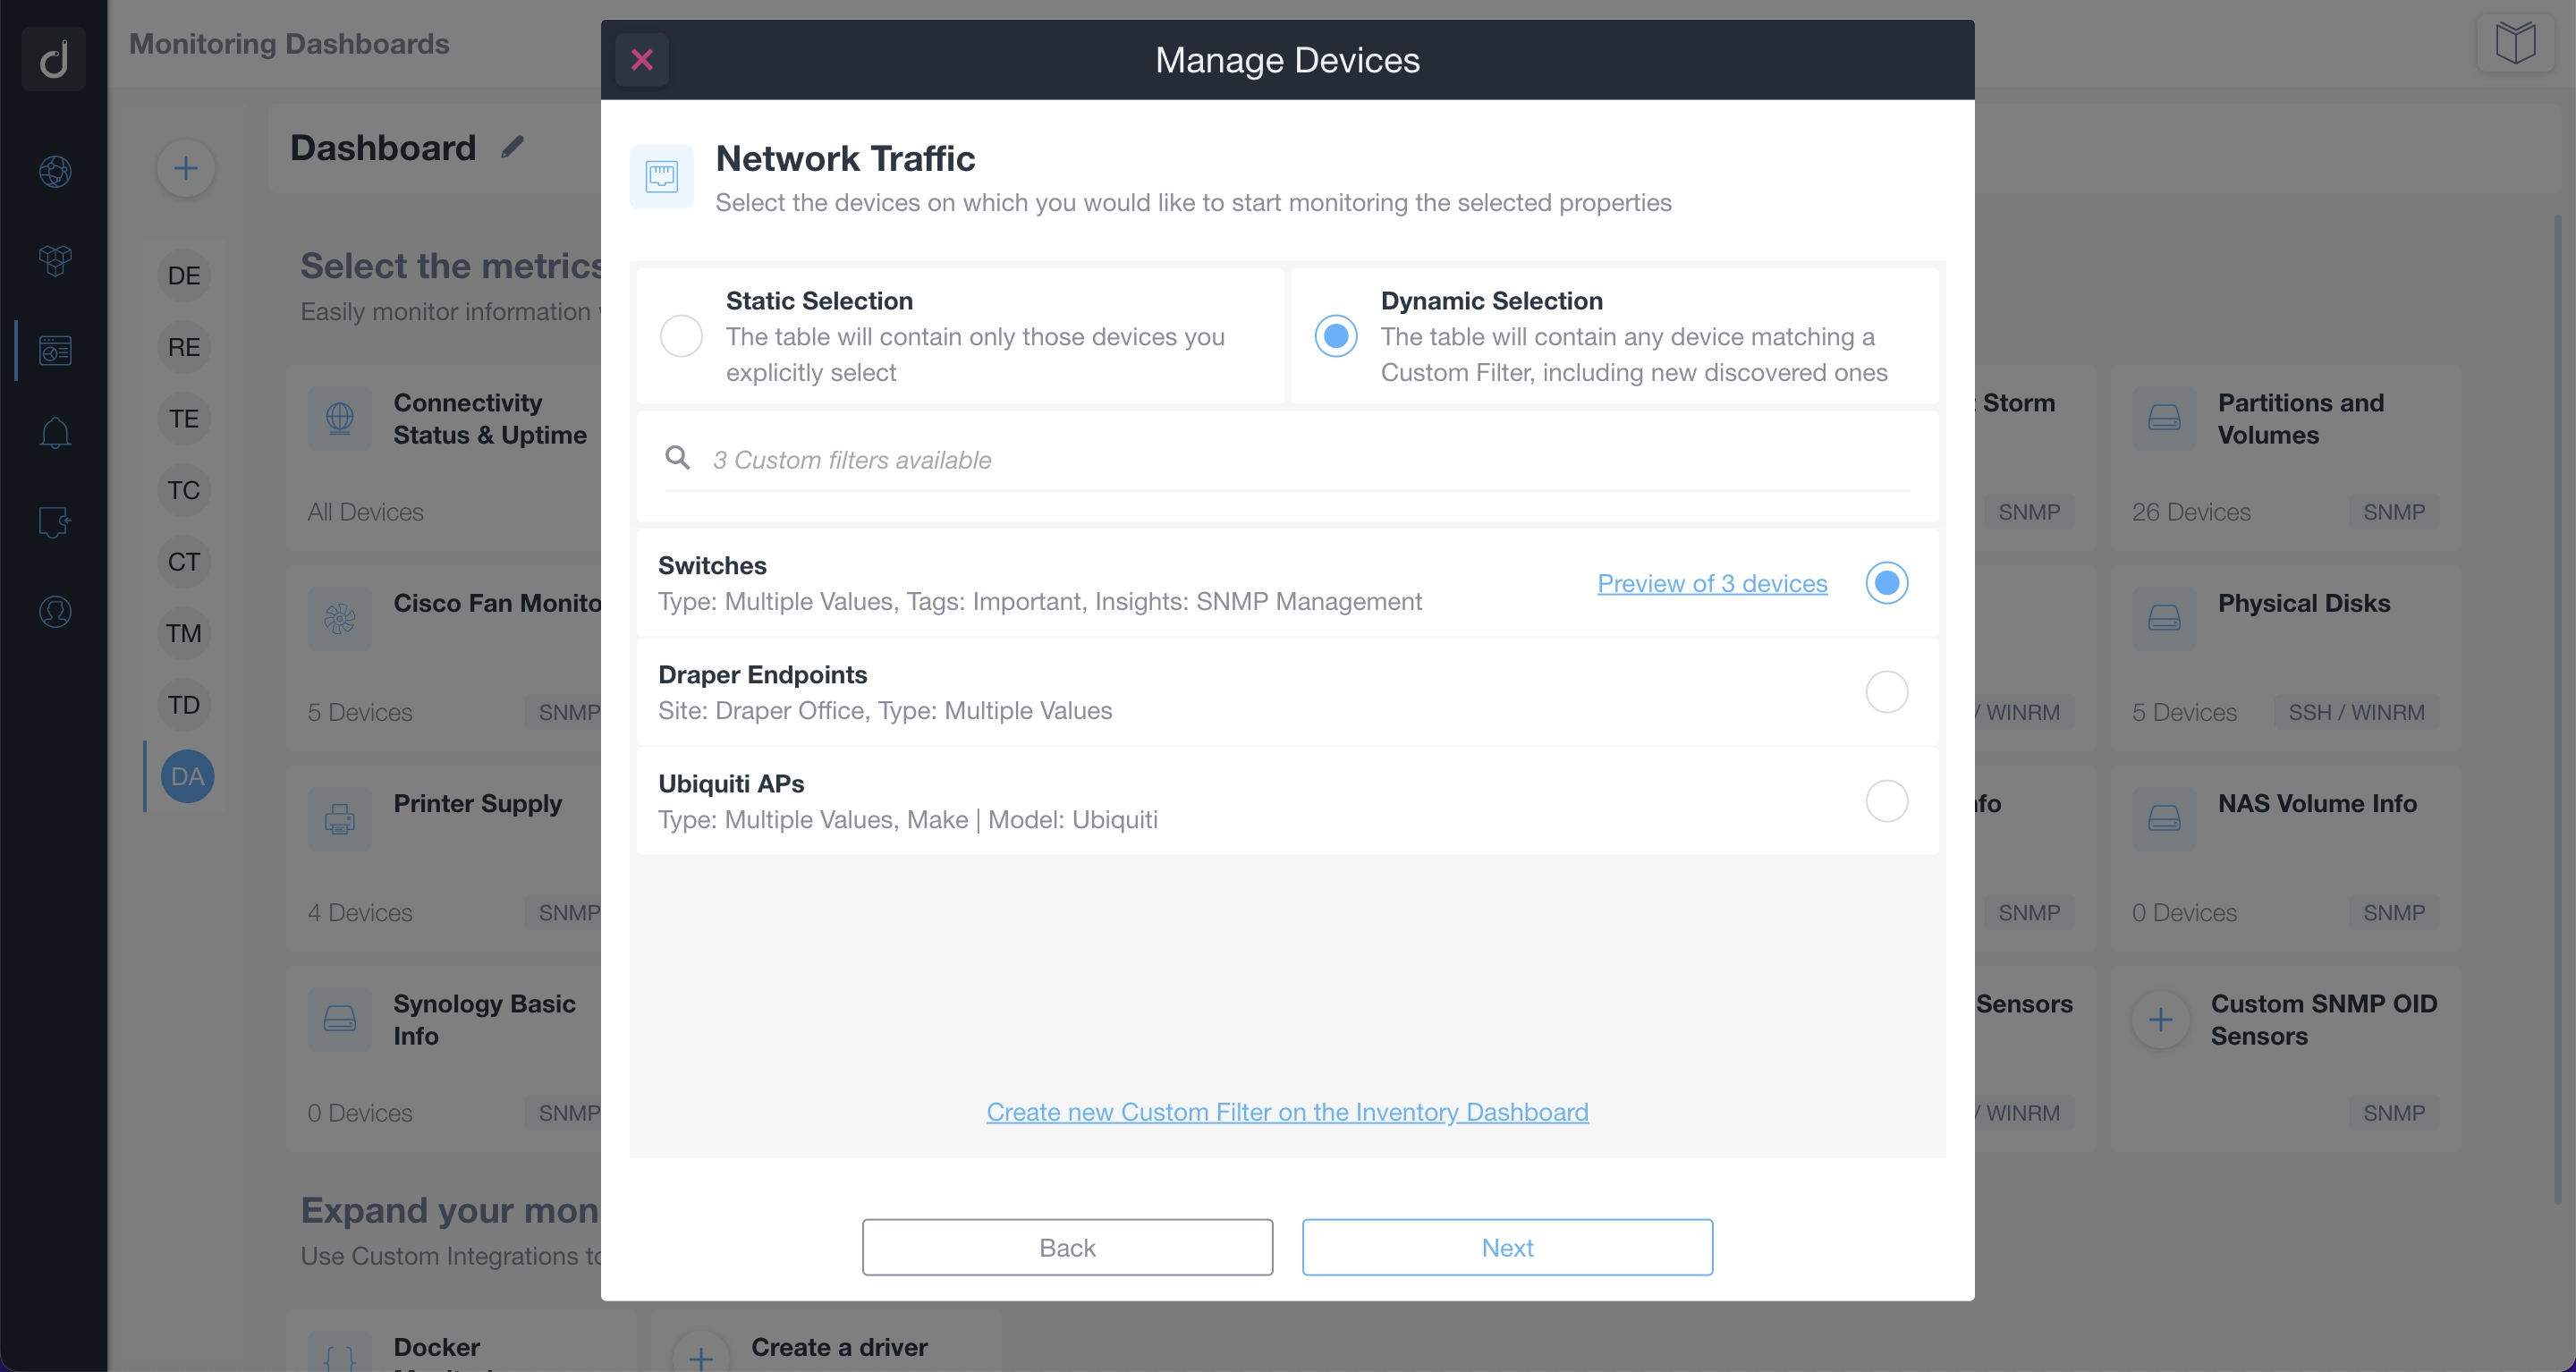
Task: Click the Partitions and Volumes disk icon
Action: [x=2164, y=418]
